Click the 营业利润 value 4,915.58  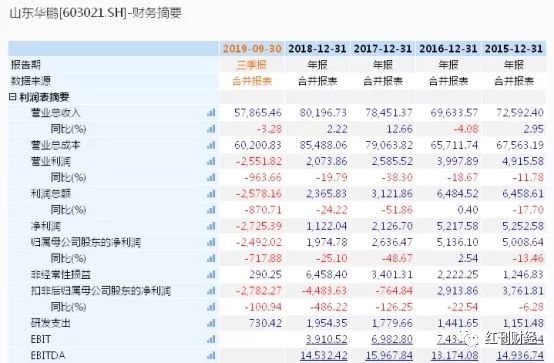523,162
